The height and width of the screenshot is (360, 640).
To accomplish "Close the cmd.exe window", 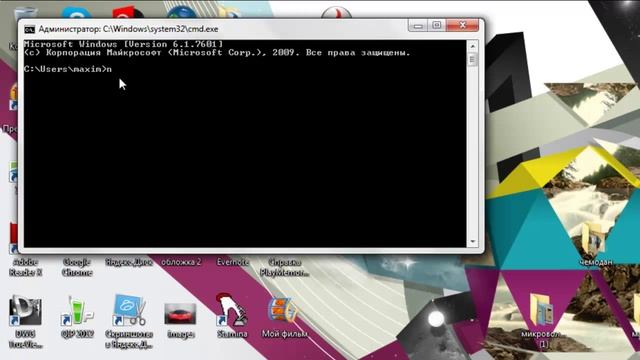I will click(x=462, y=26).
